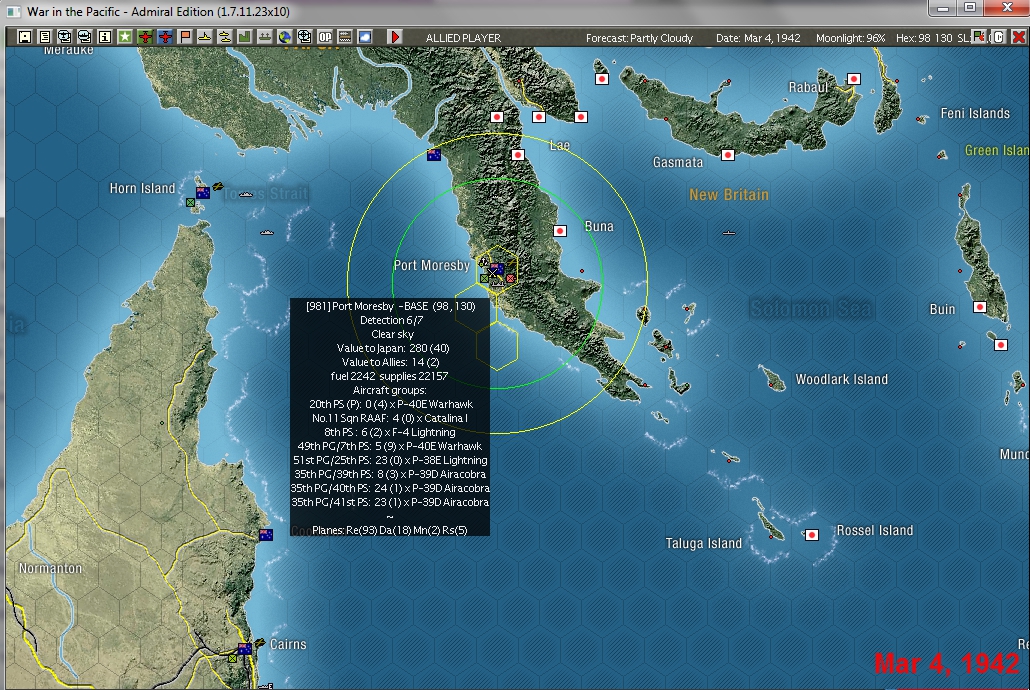Select the Port Moresby base hex units
The height and width of the screenshot is (690, 1030).
(497, 269)
